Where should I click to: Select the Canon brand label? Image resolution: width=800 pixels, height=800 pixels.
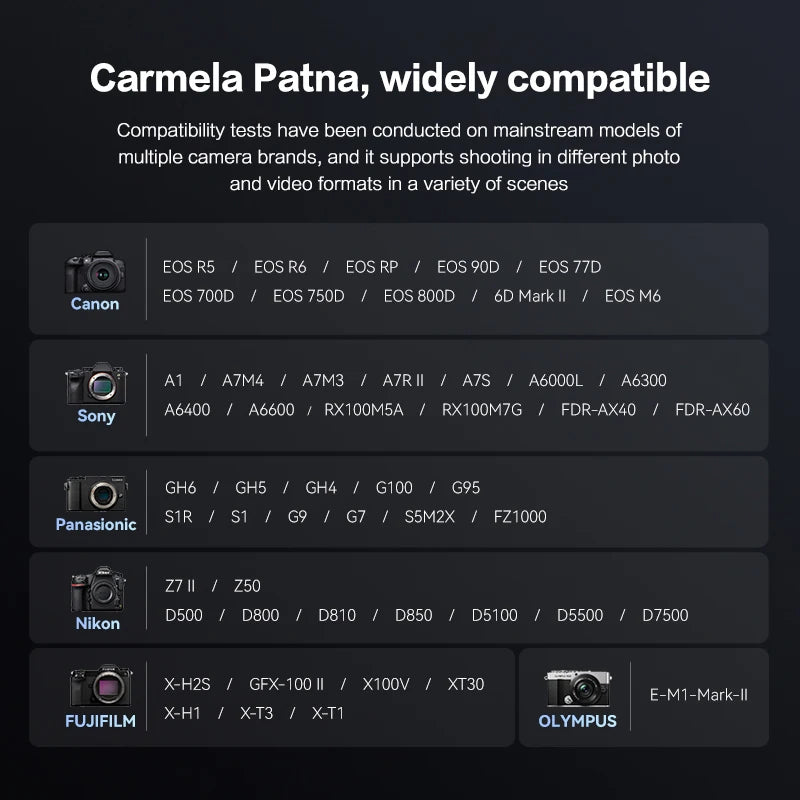(x=95, y=304)
